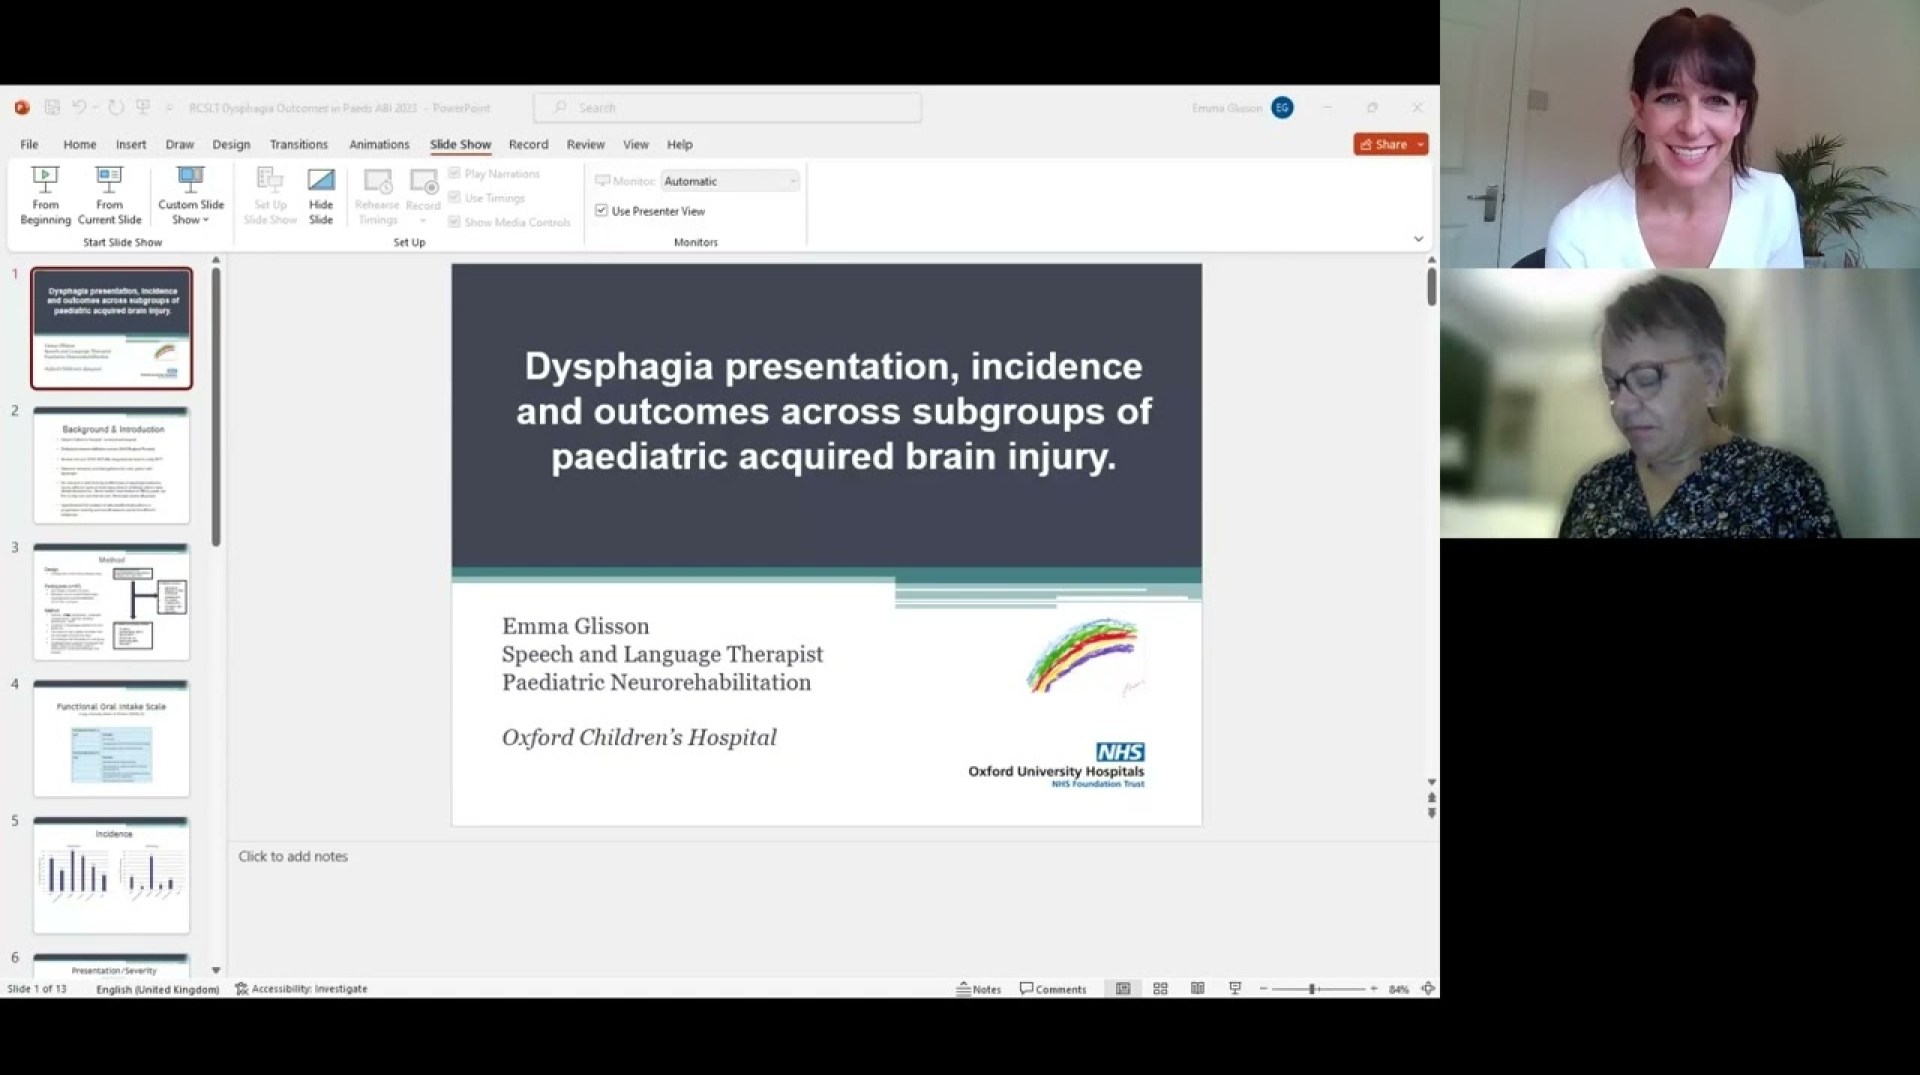This screenshot has height=1075, width=1920.
Task: Open Set Up Slide Show dialog
Action: point(270,196)
